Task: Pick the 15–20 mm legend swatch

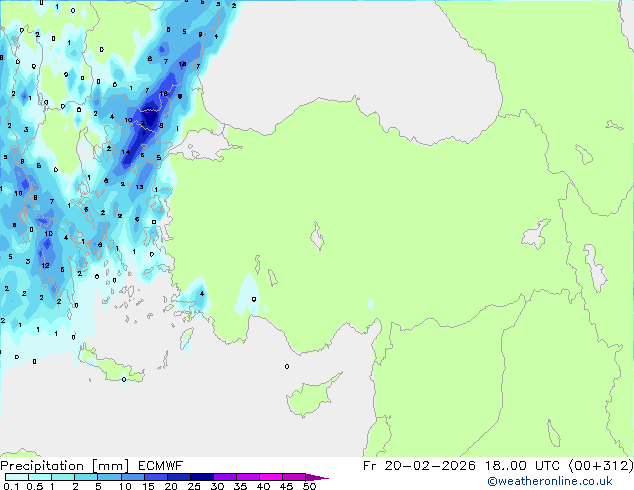Action: click(x=155, y=477)
